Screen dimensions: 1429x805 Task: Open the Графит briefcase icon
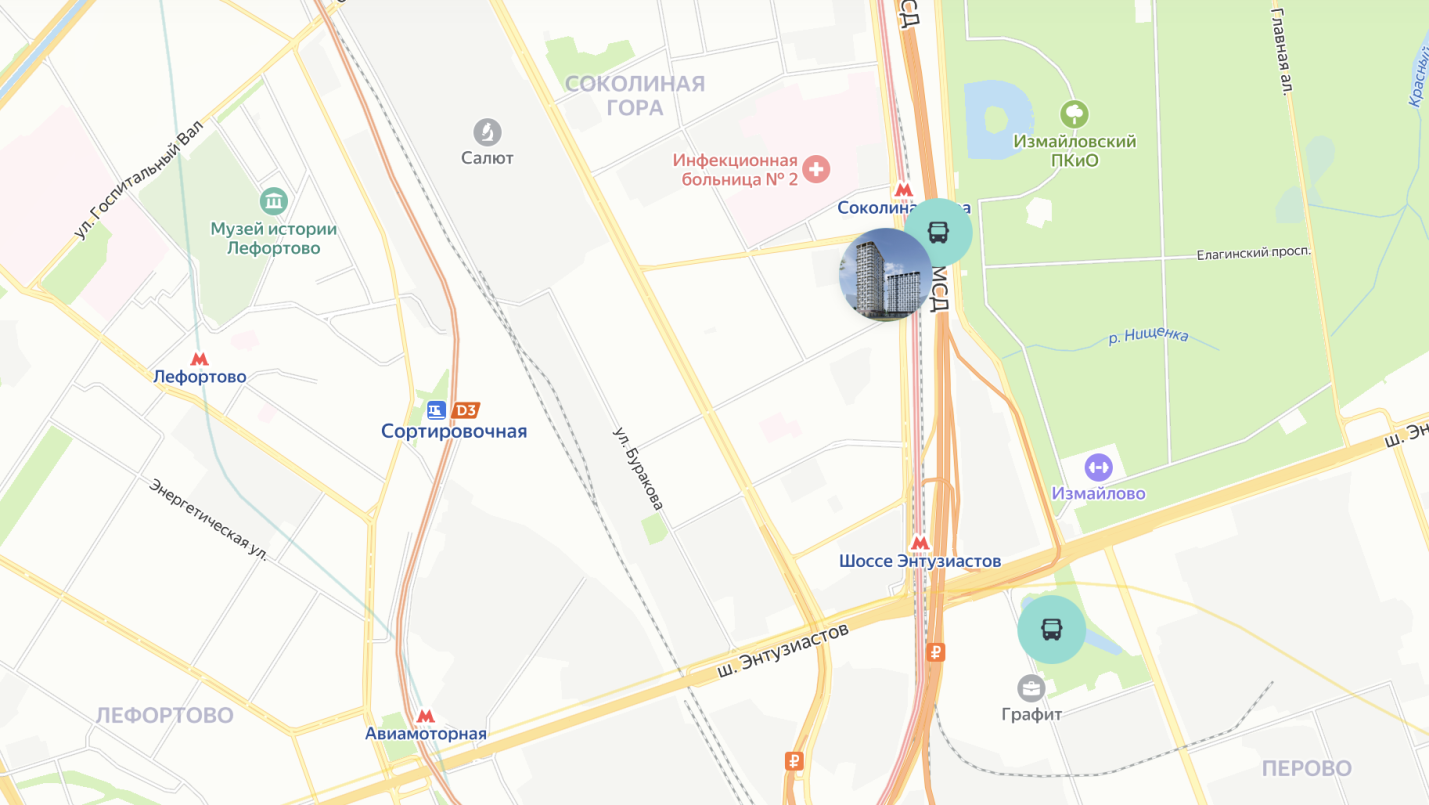point(1031,688)
